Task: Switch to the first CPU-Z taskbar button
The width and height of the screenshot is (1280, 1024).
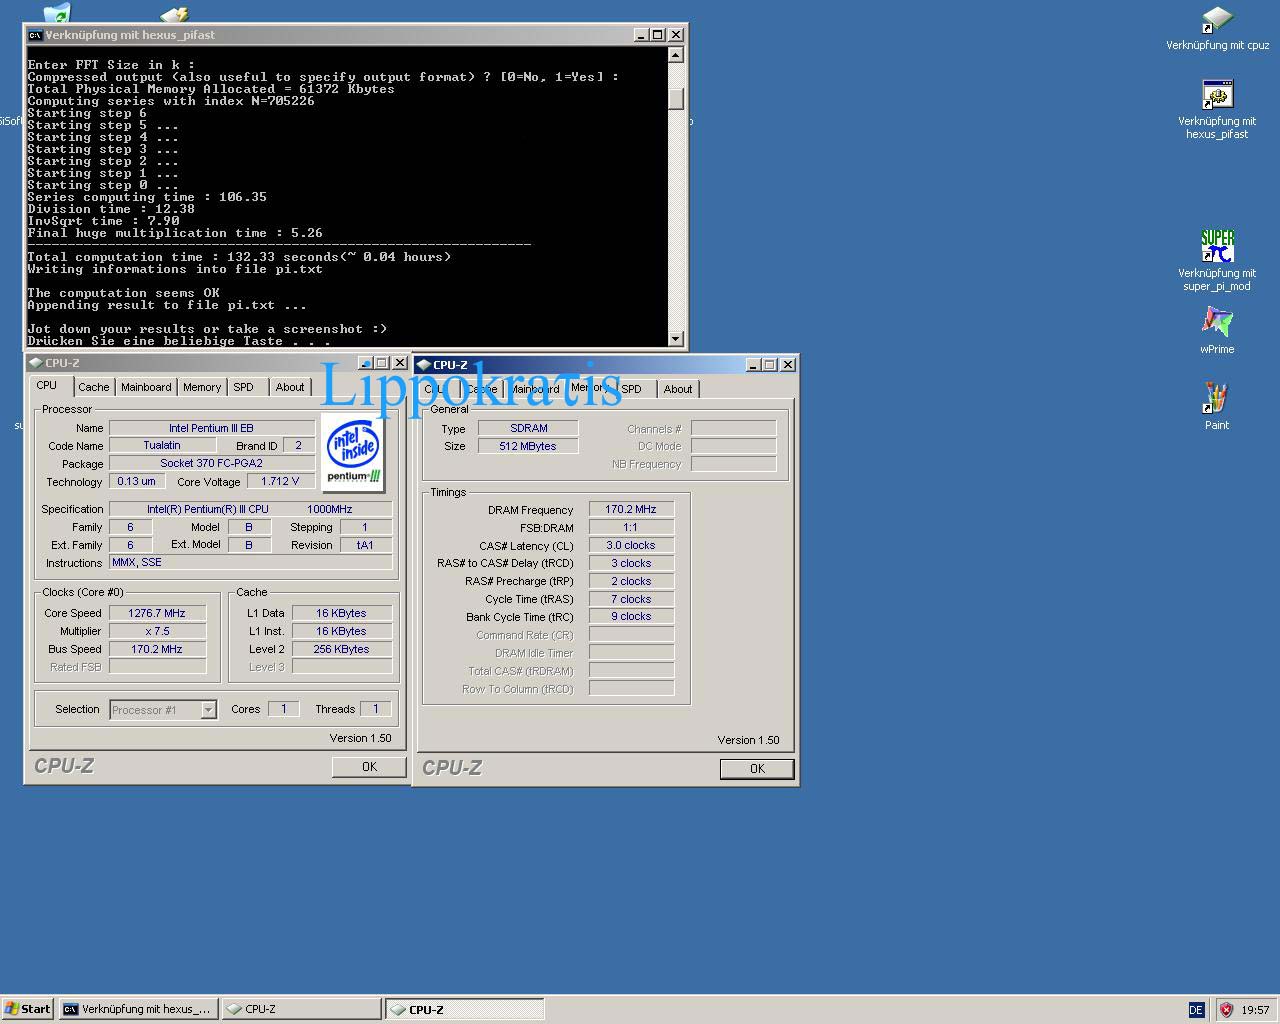Action: pyautogui.click(x=301, y=1009)
